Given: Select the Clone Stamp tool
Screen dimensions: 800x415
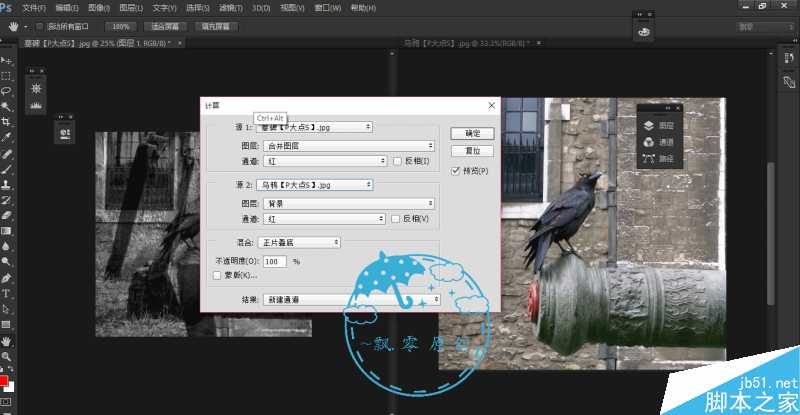Looking at the screenshot, I should [6, 184].
